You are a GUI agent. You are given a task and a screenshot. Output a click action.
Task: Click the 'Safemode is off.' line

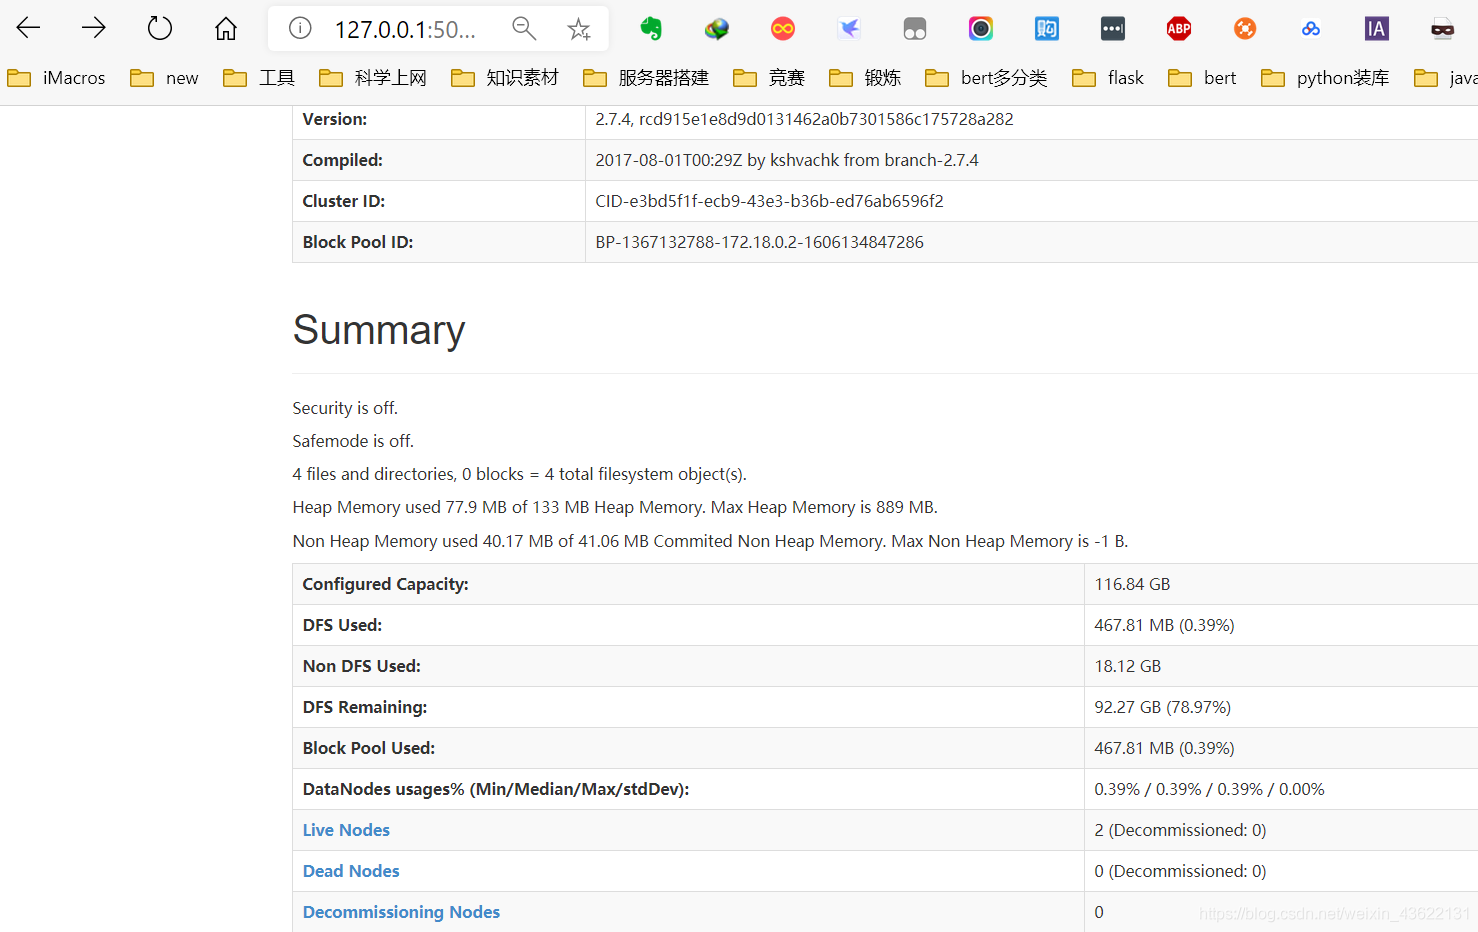tap(353, 441)
